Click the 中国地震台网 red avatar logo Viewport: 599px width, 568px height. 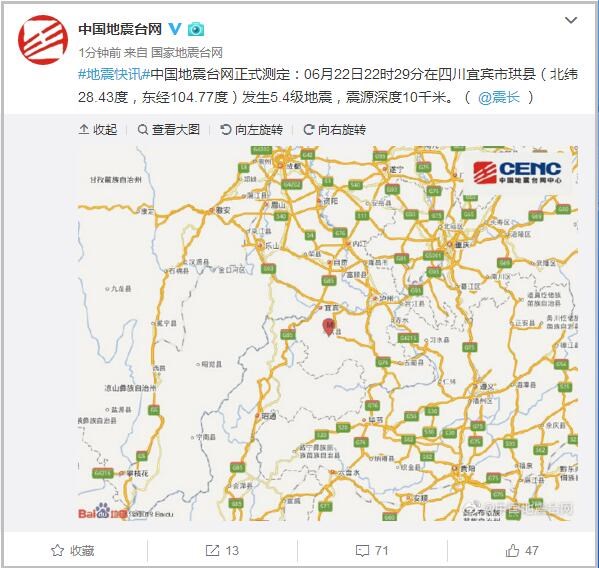click(x=43, y=40)
